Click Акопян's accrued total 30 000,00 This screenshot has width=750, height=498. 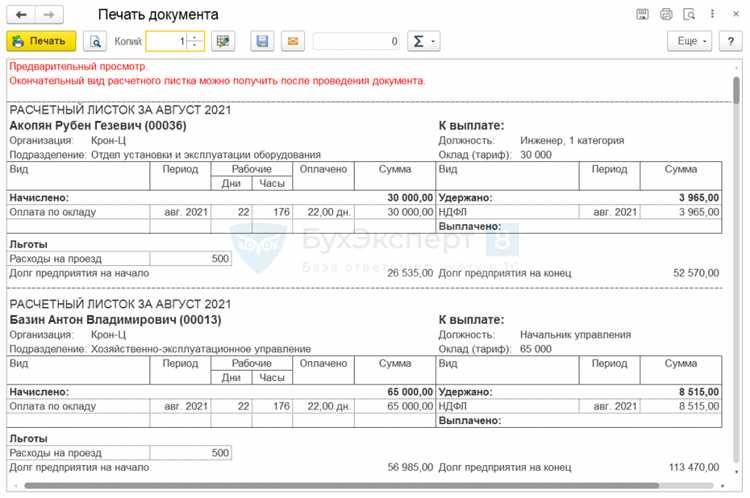[410, 198]
